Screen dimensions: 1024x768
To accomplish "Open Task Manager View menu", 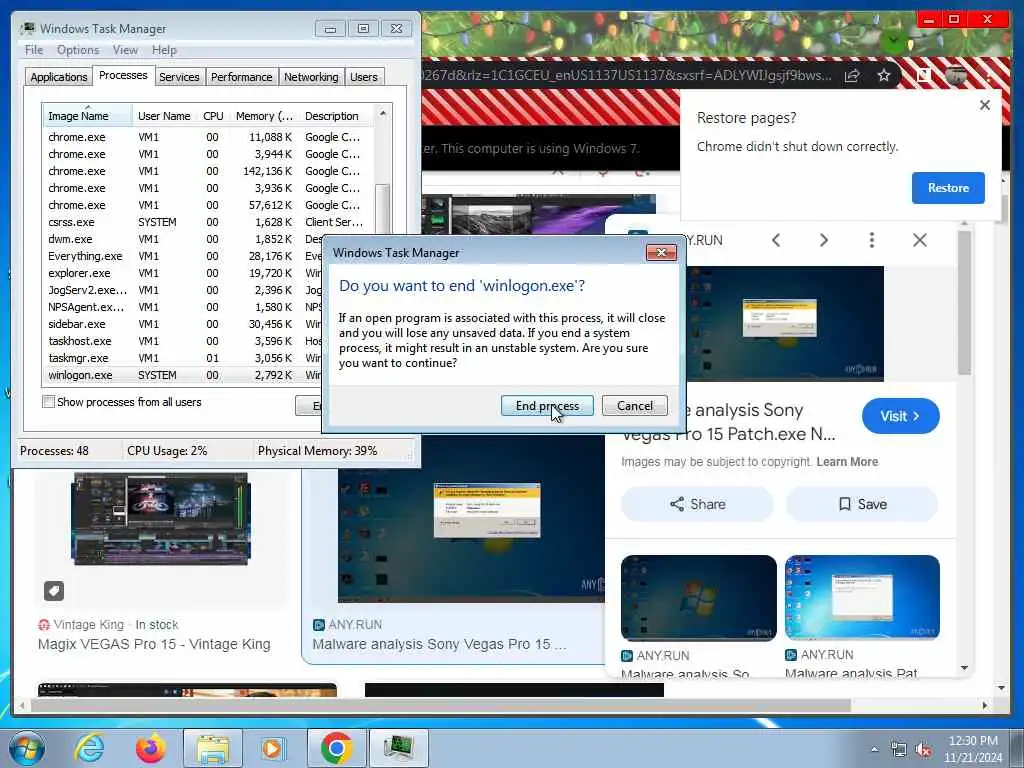I will click(125, 50).
